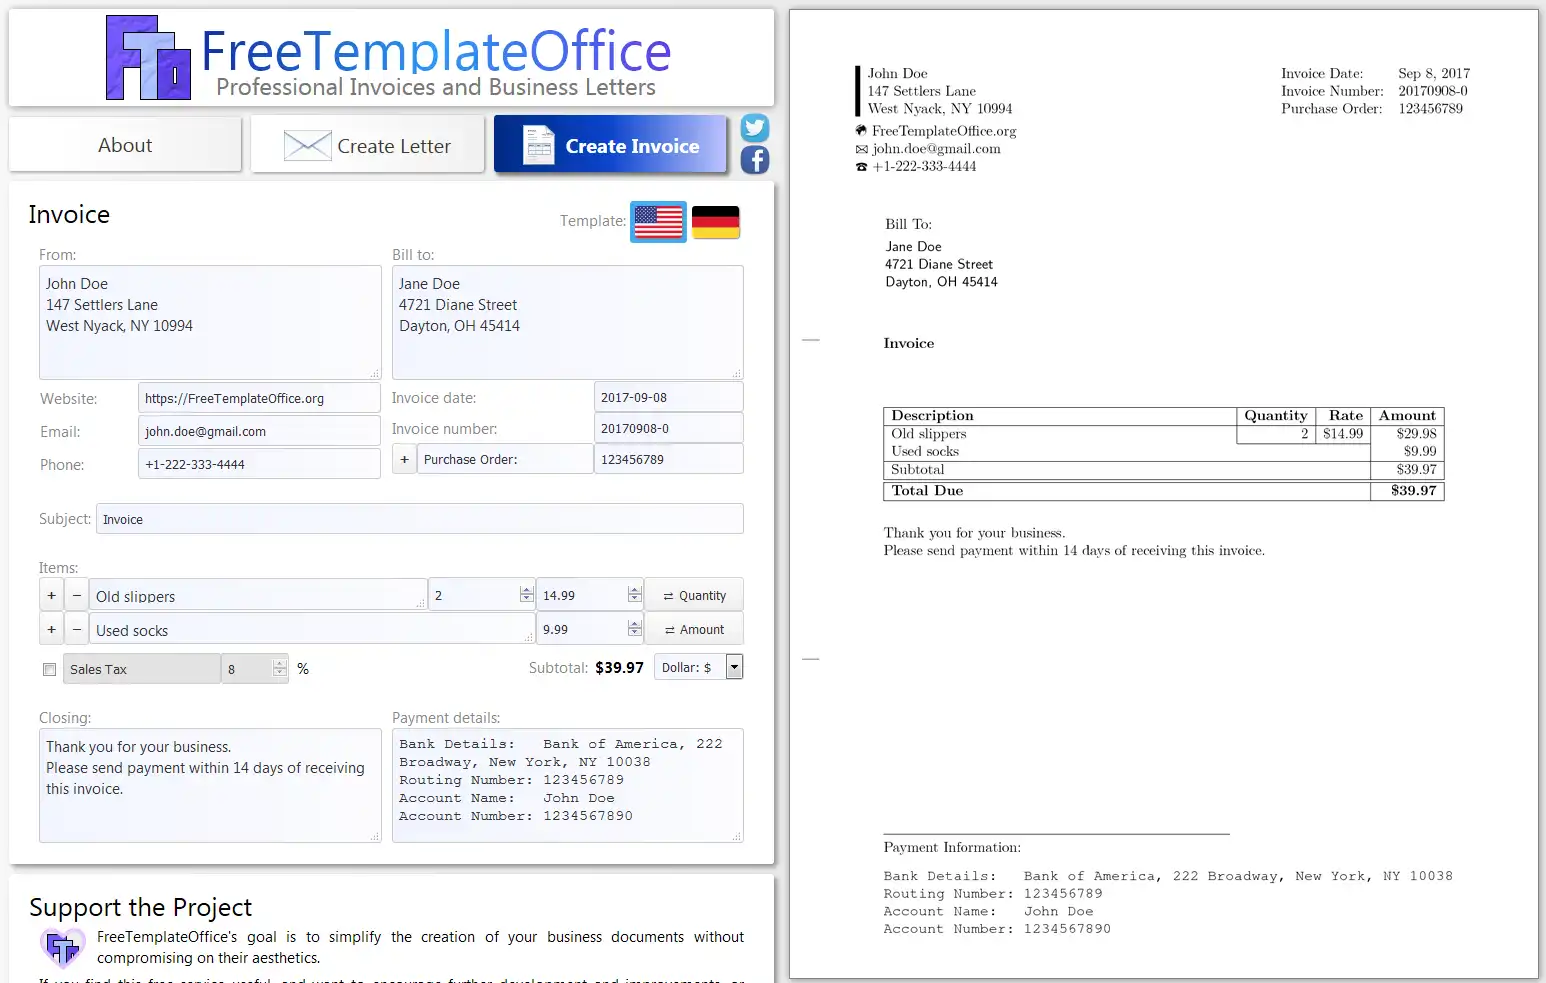
Task: Edit the Used socks description field
Action: click(x=312, y=629)
